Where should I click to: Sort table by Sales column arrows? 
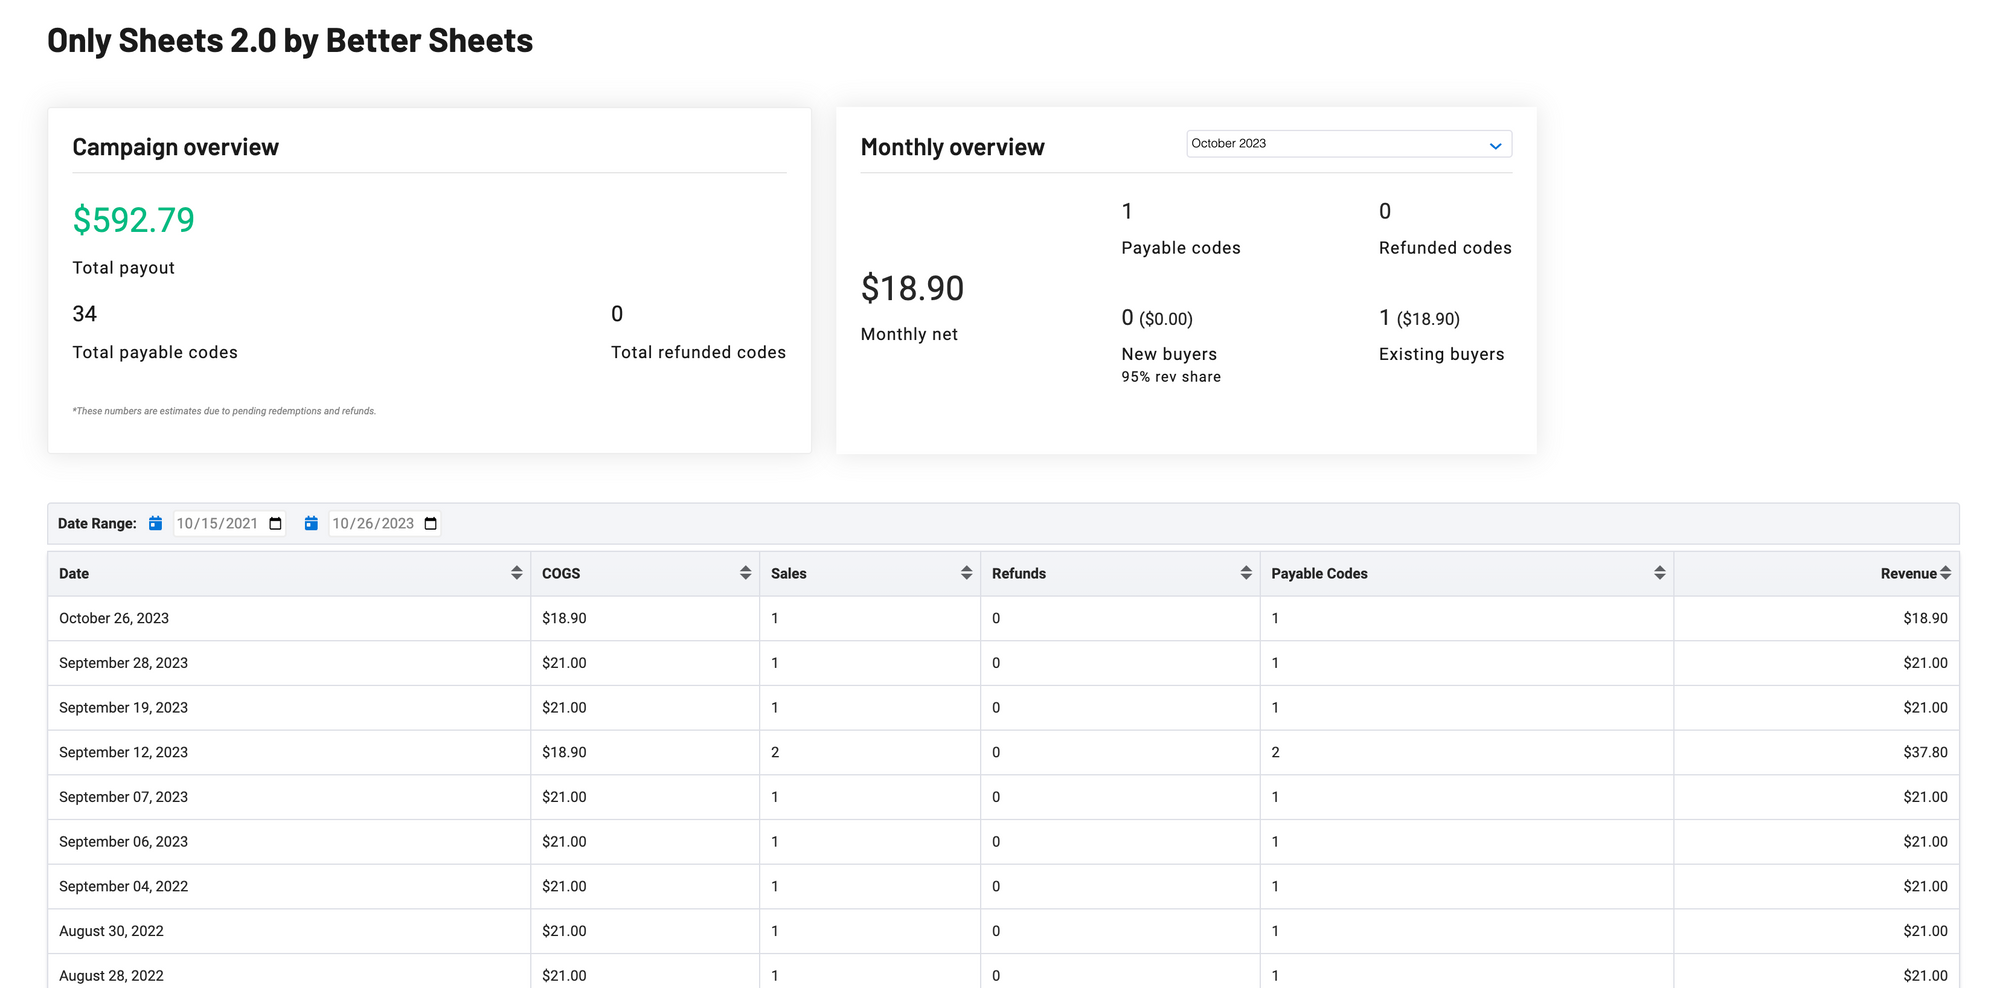966,573
